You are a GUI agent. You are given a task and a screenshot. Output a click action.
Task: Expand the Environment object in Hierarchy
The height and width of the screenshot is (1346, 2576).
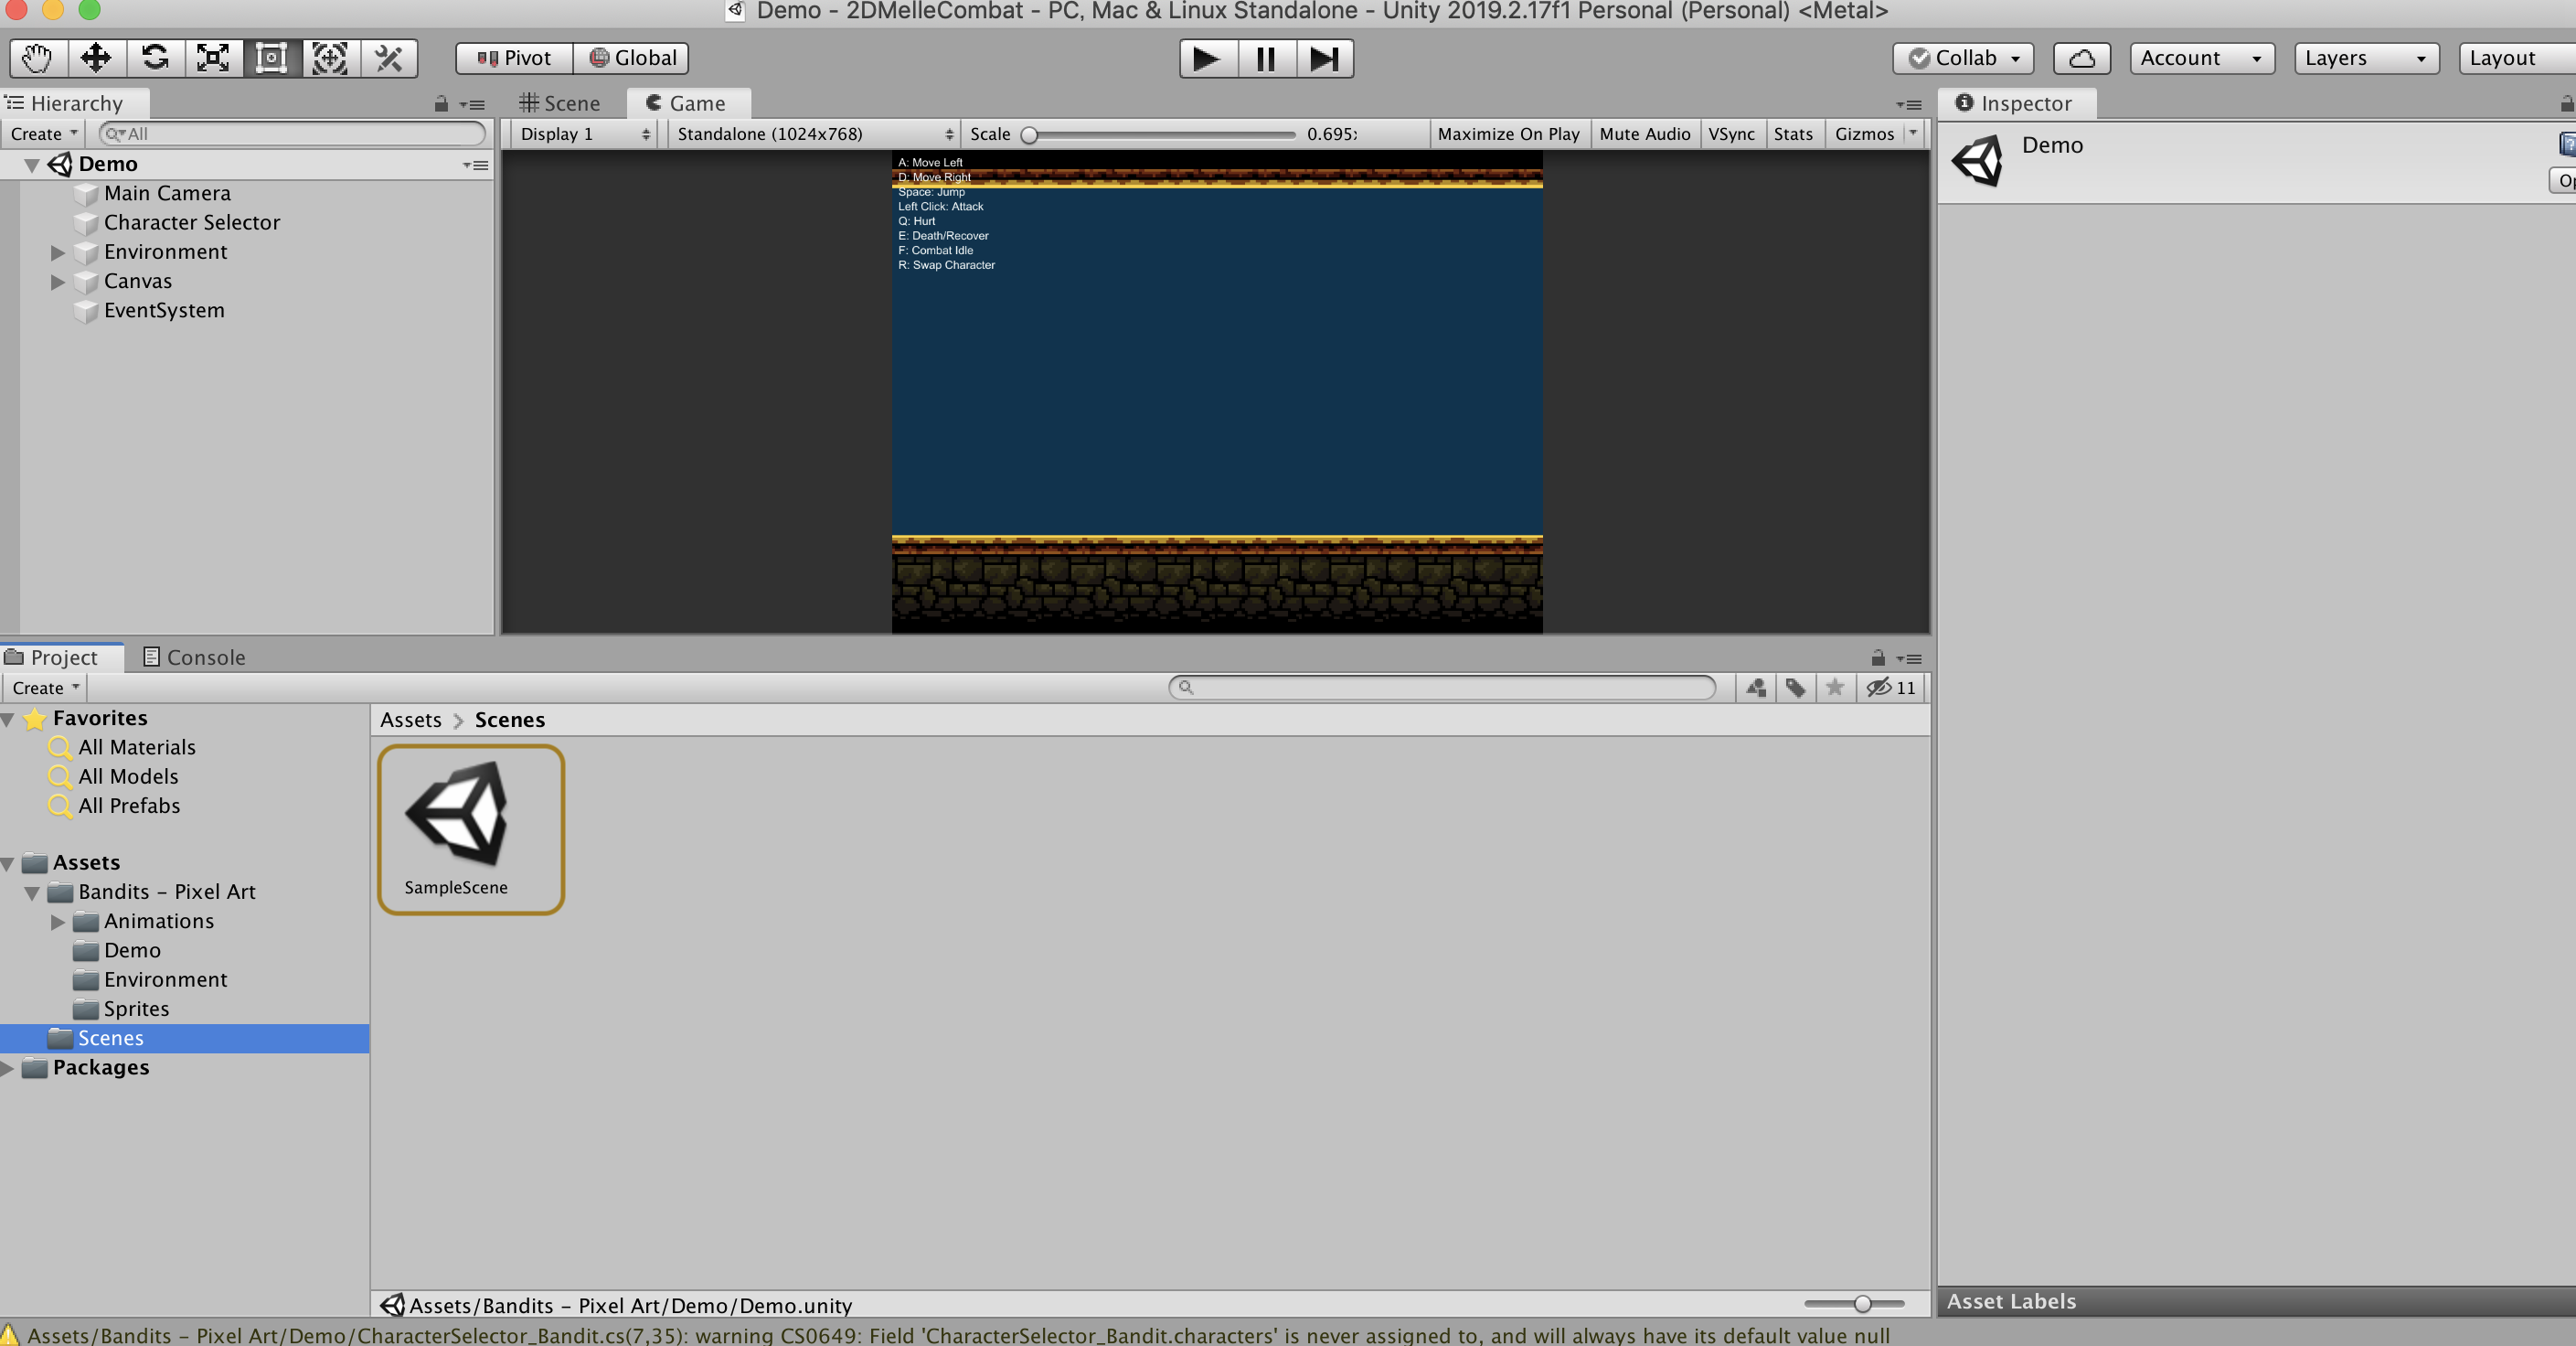(58, 252)
